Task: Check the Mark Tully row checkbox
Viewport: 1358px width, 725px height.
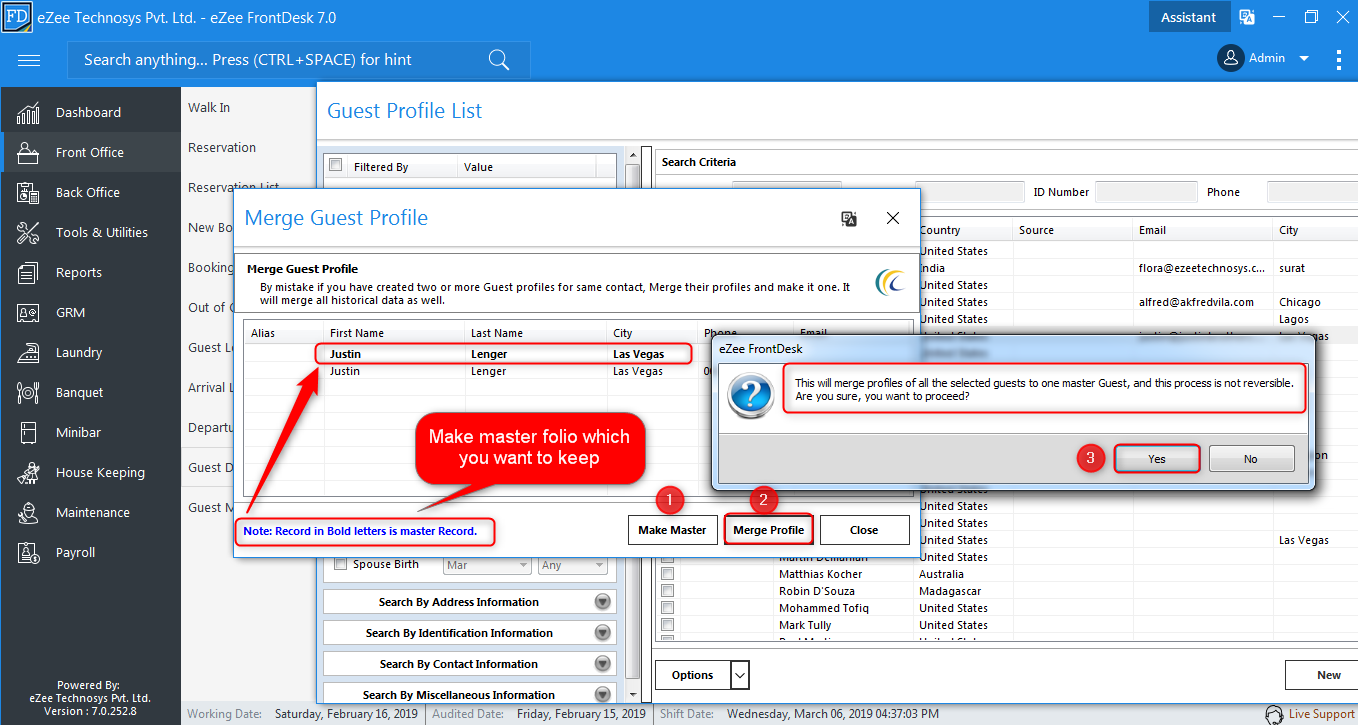Action: 668,625
